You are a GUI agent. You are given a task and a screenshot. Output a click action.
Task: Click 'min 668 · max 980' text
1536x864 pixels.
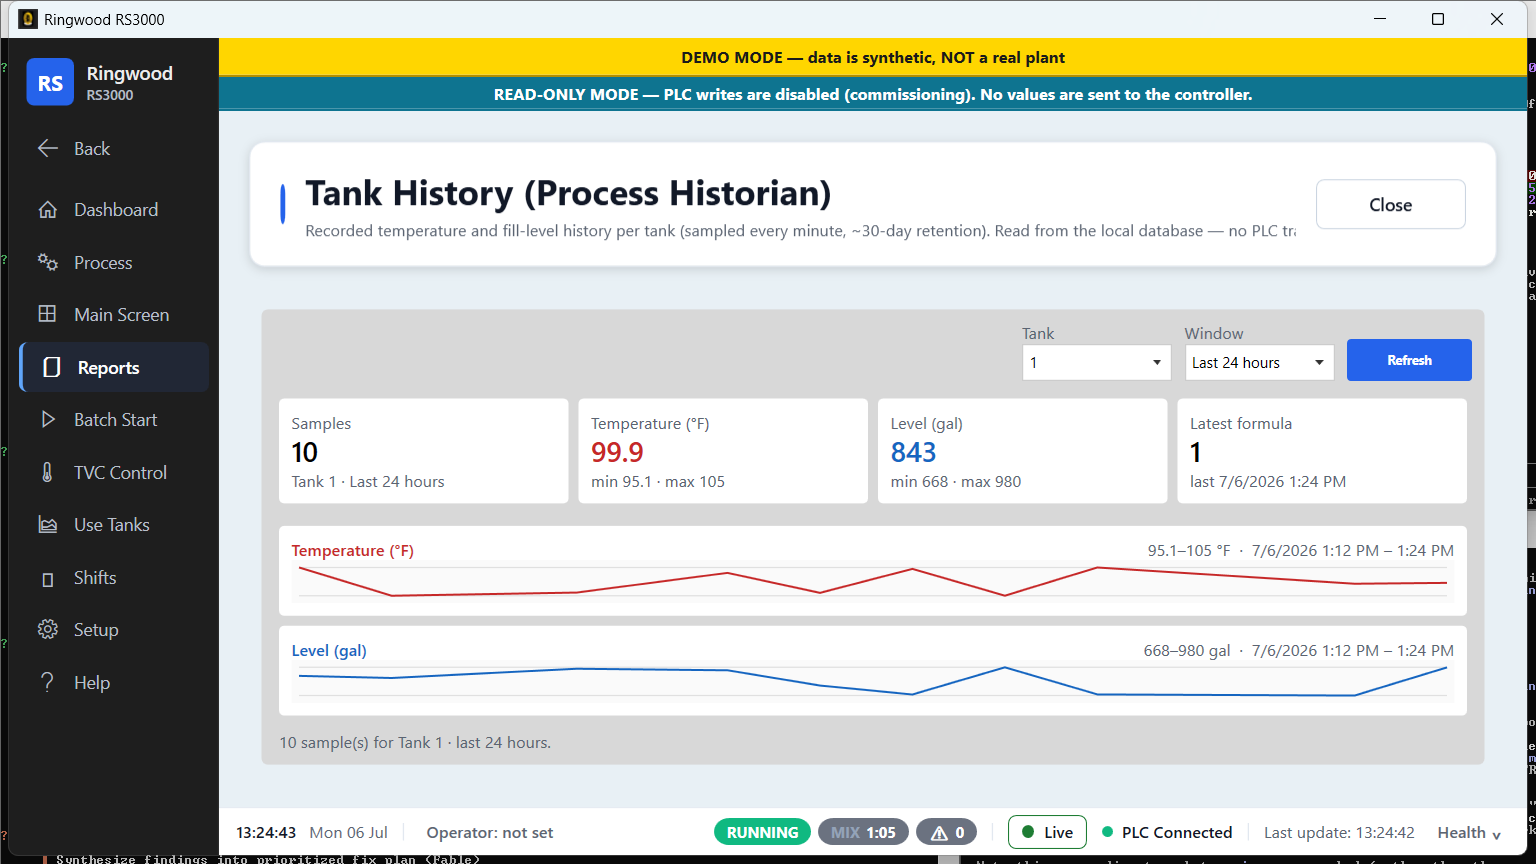(956, 481)
